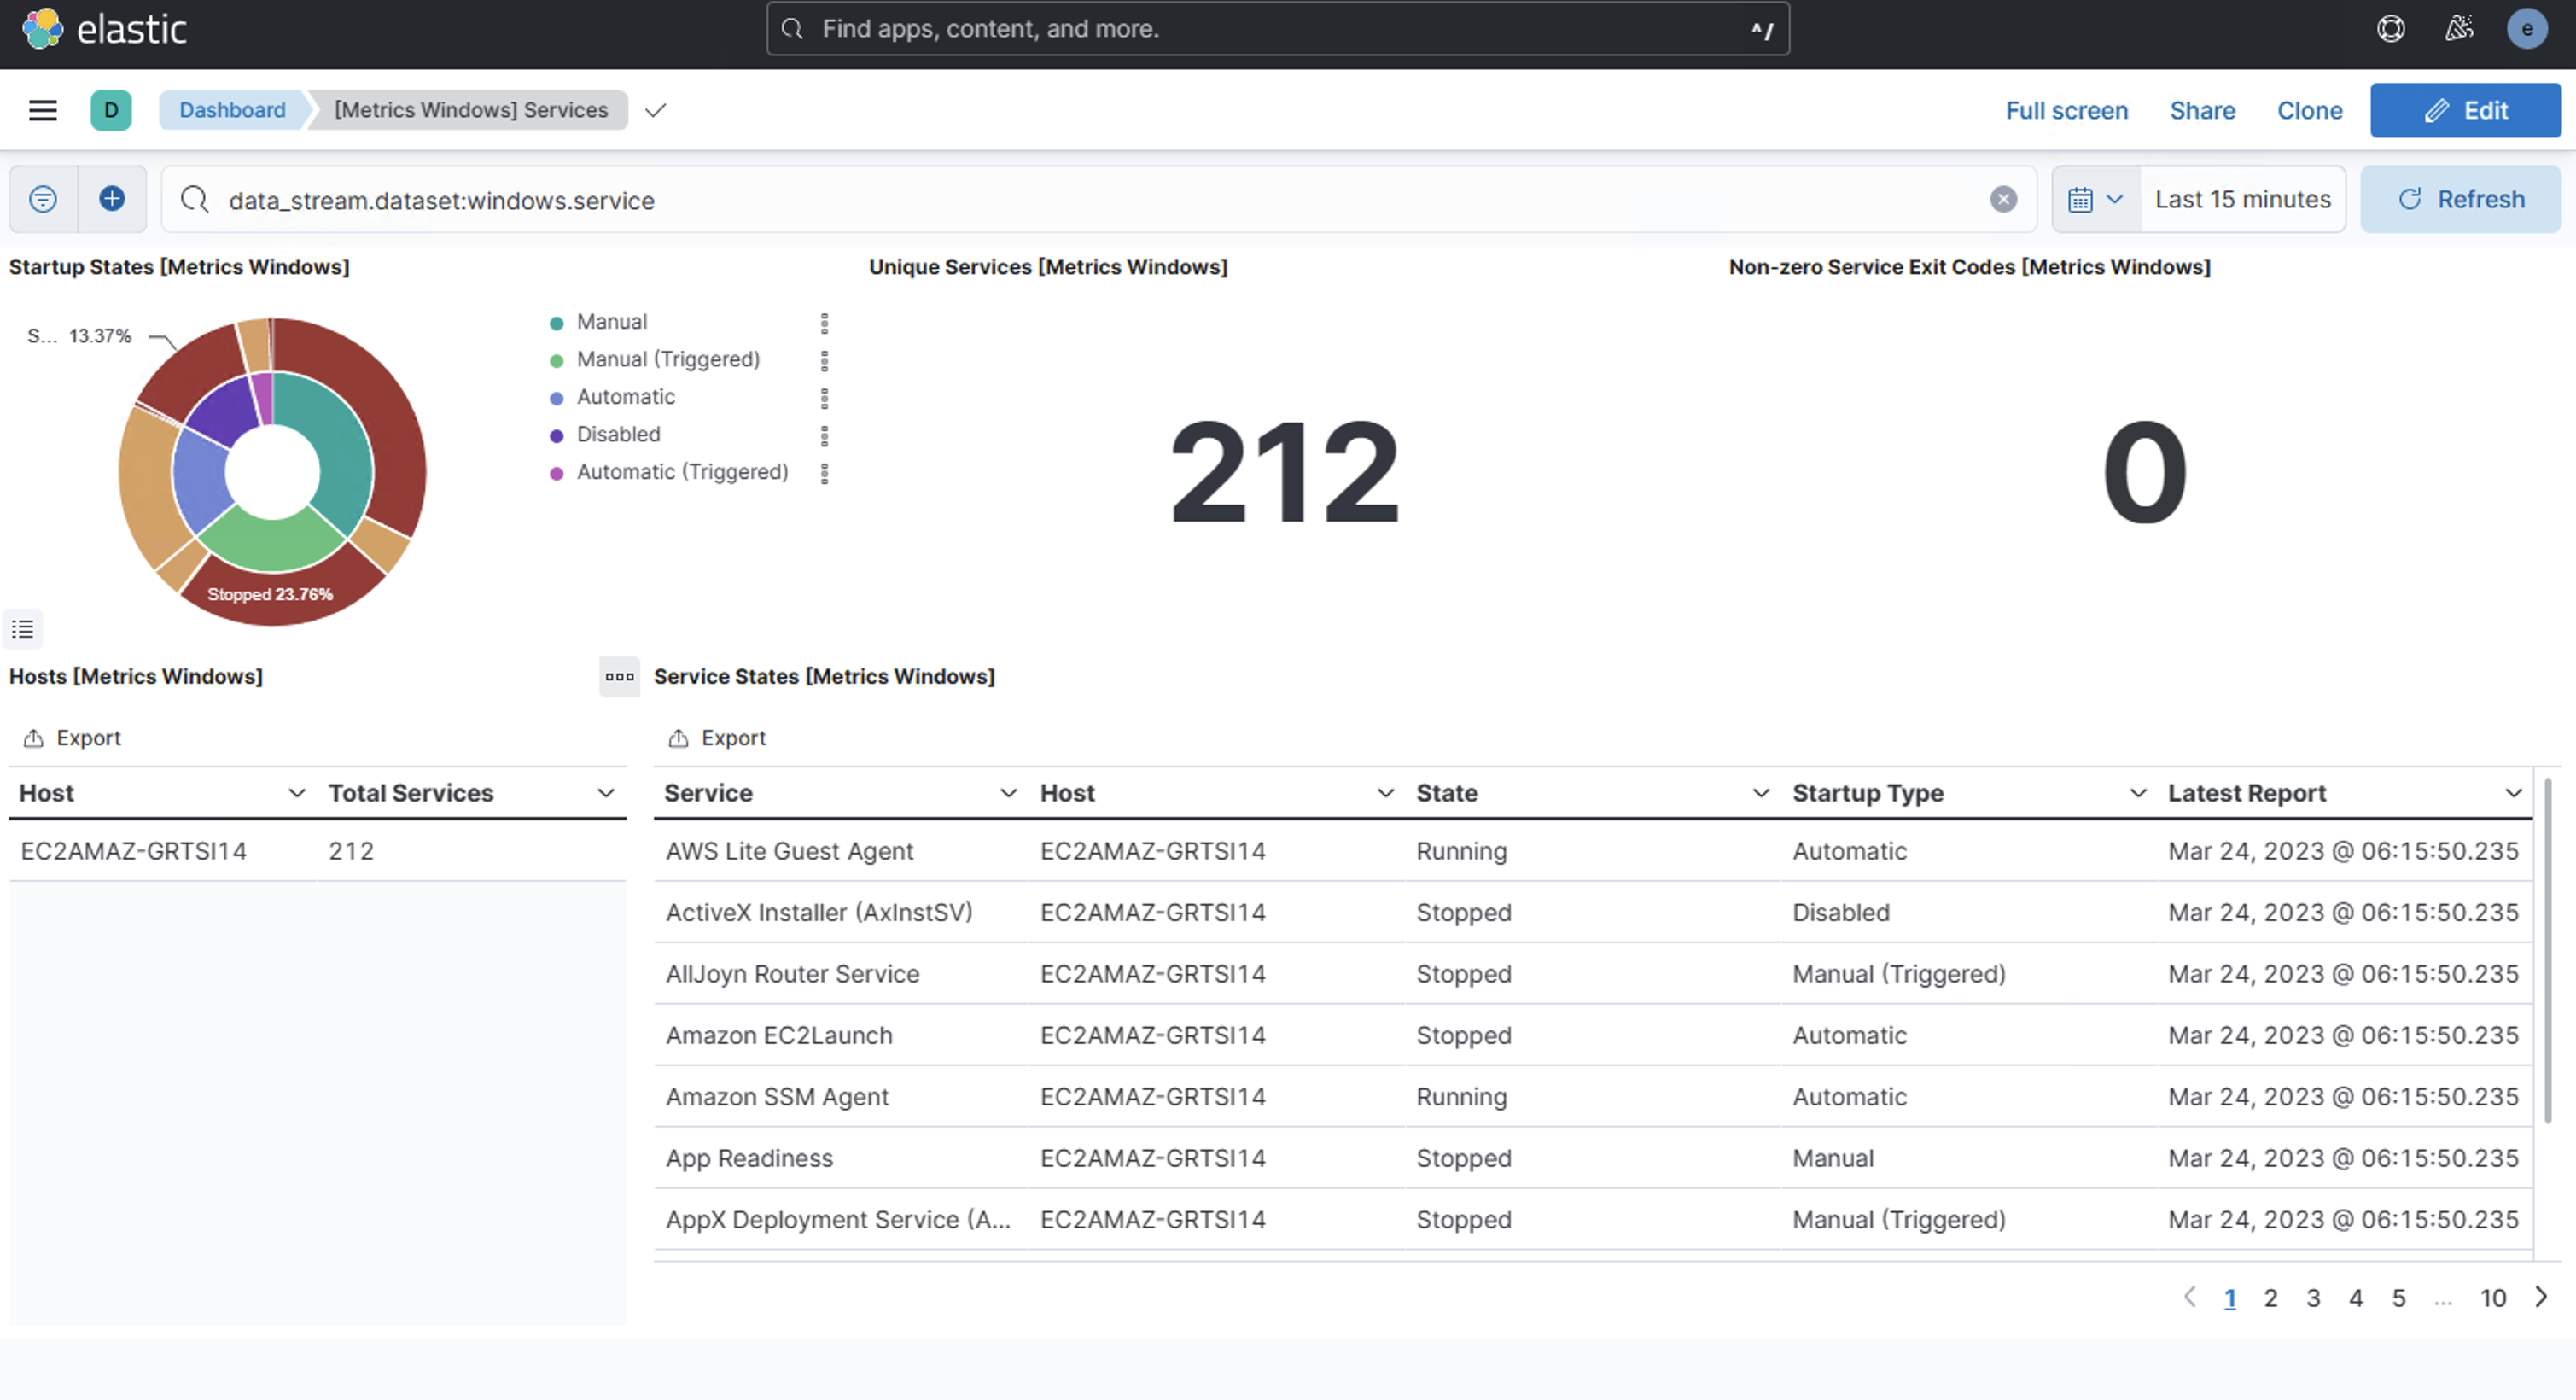Clear the query with the X icon

click(2002, 200)
